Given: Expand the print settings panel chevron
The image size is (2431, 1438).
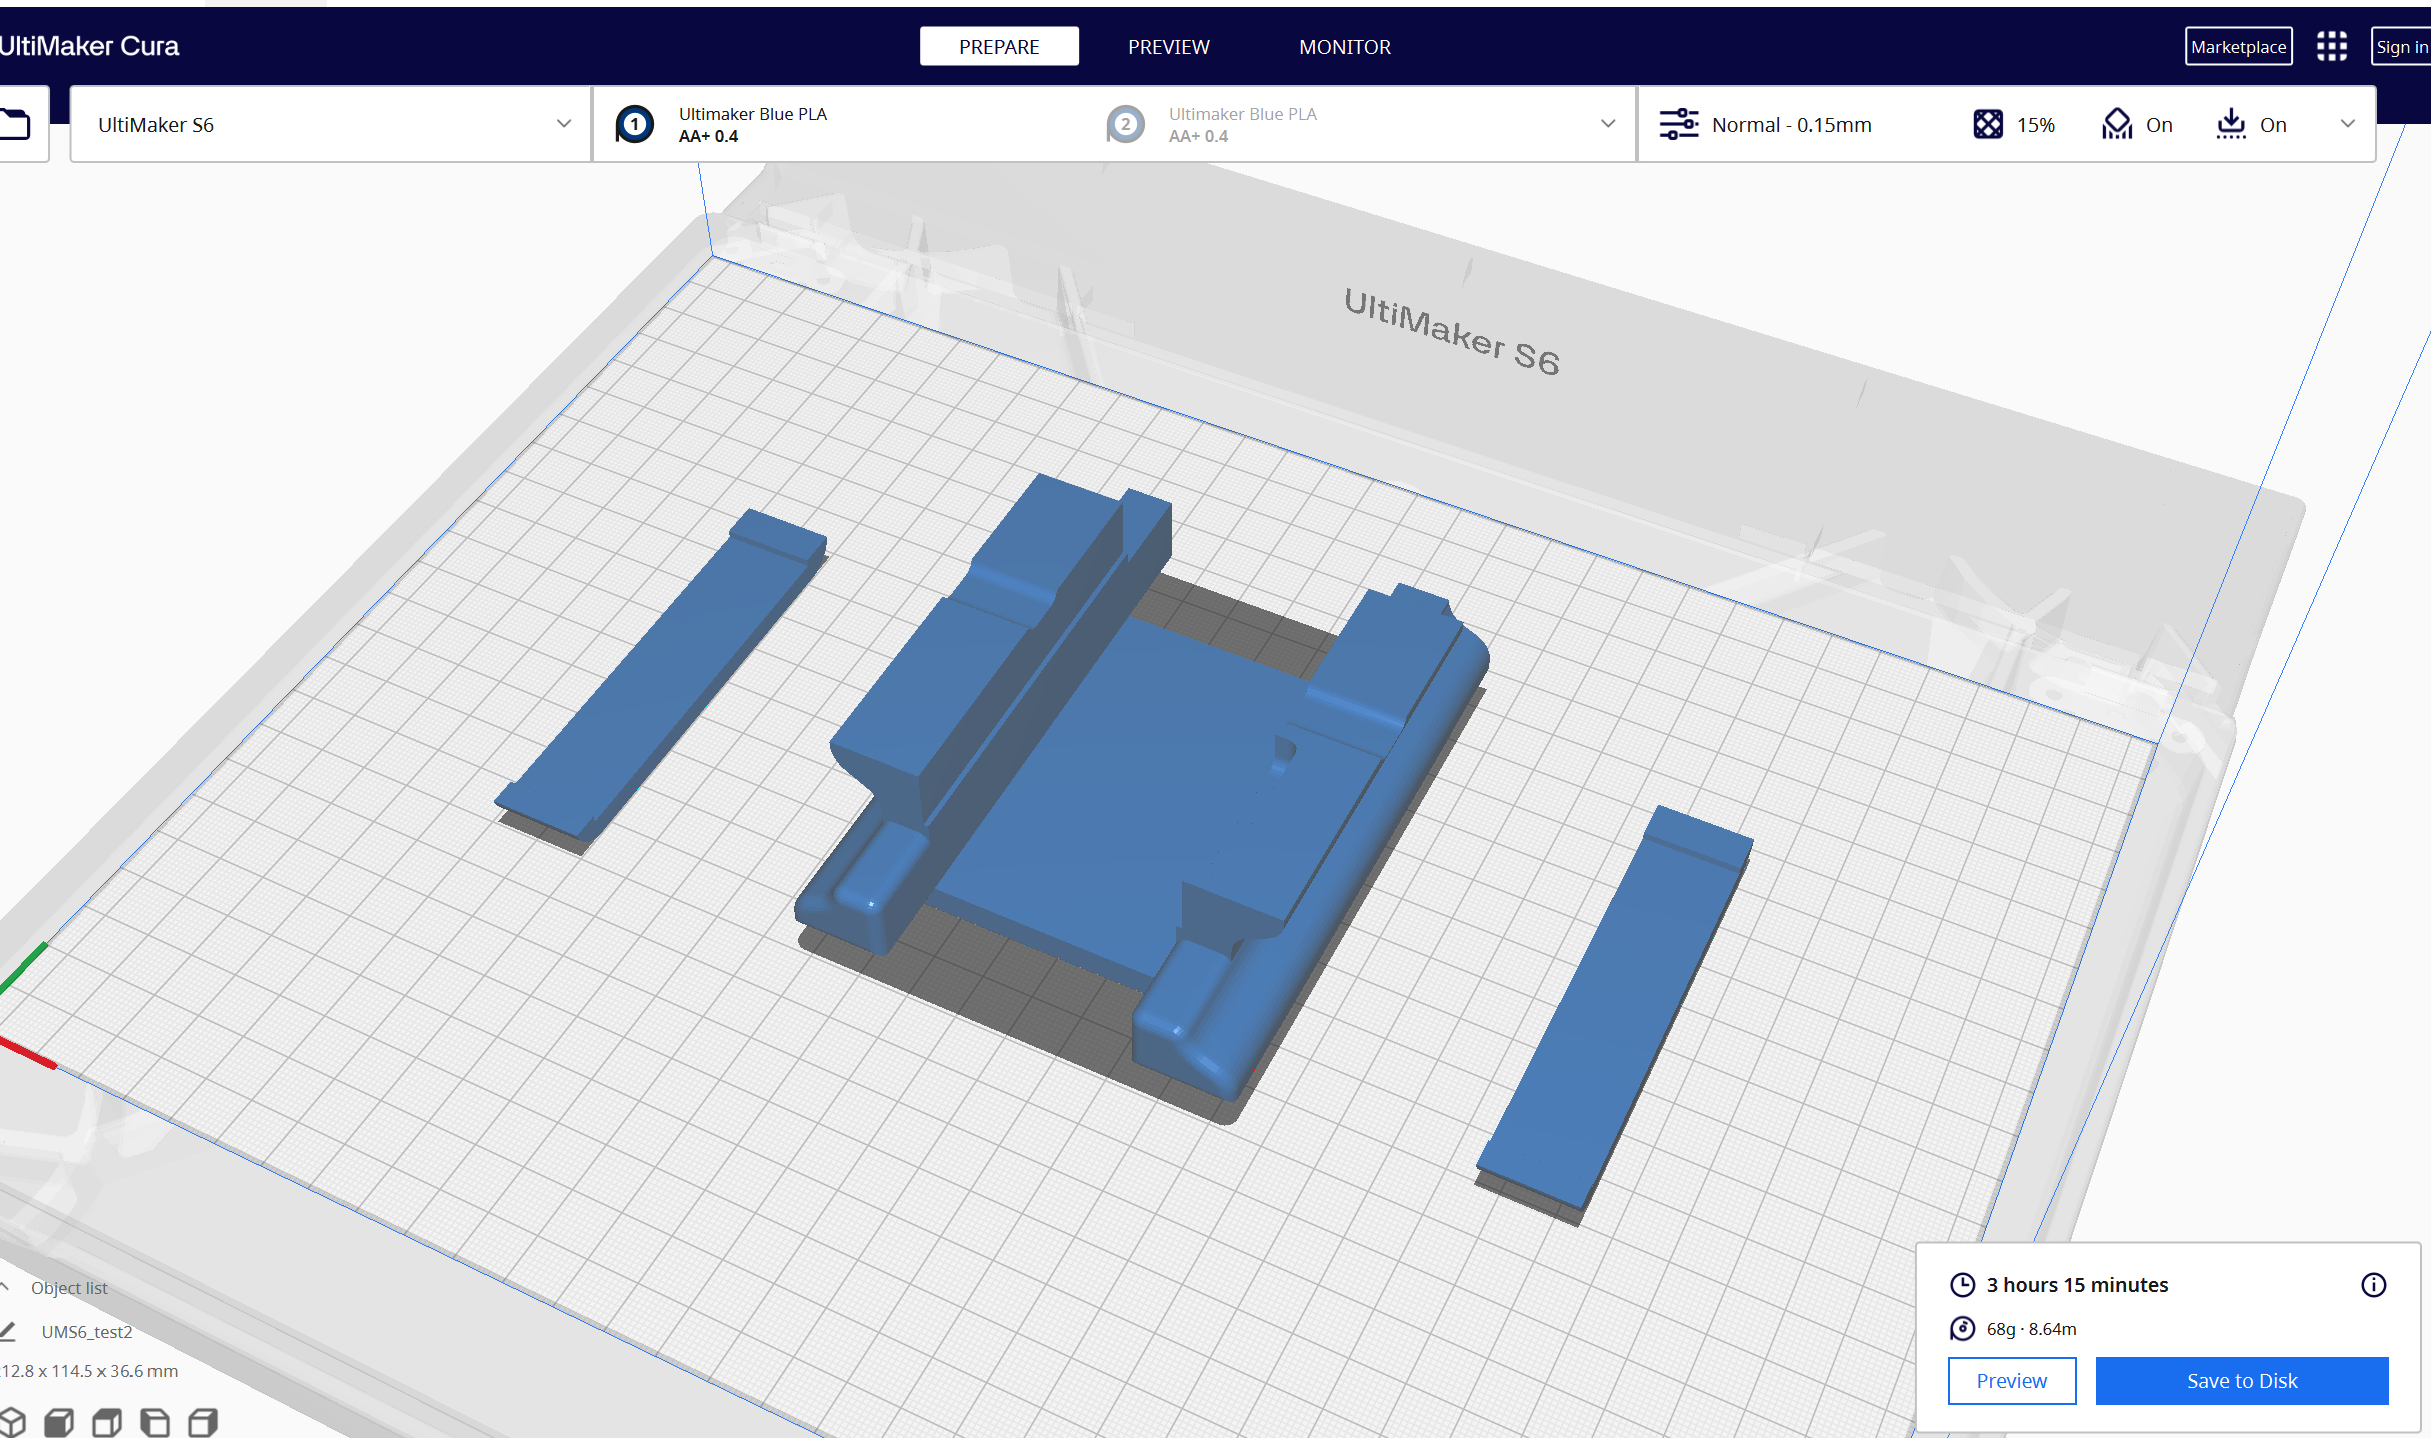Looking at the screenshot, I should click(x=2348, y=124).
